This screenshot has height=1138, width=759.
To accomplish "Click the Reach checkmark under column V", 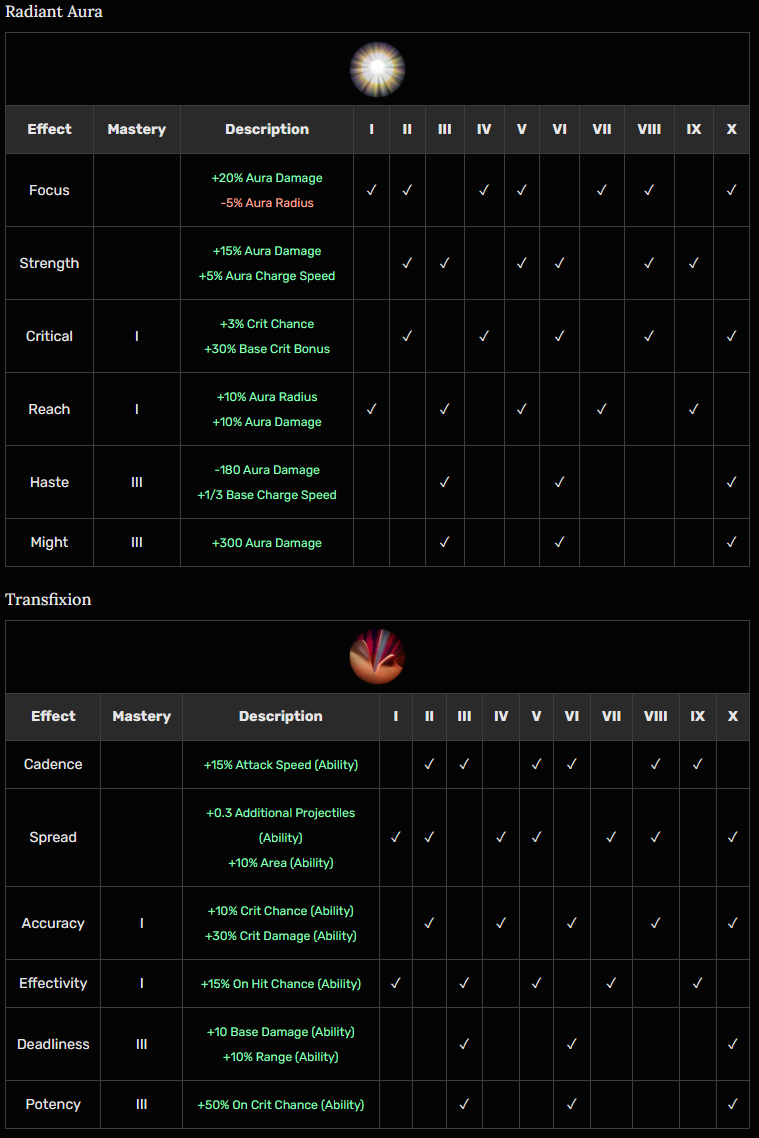I will 521,409.
